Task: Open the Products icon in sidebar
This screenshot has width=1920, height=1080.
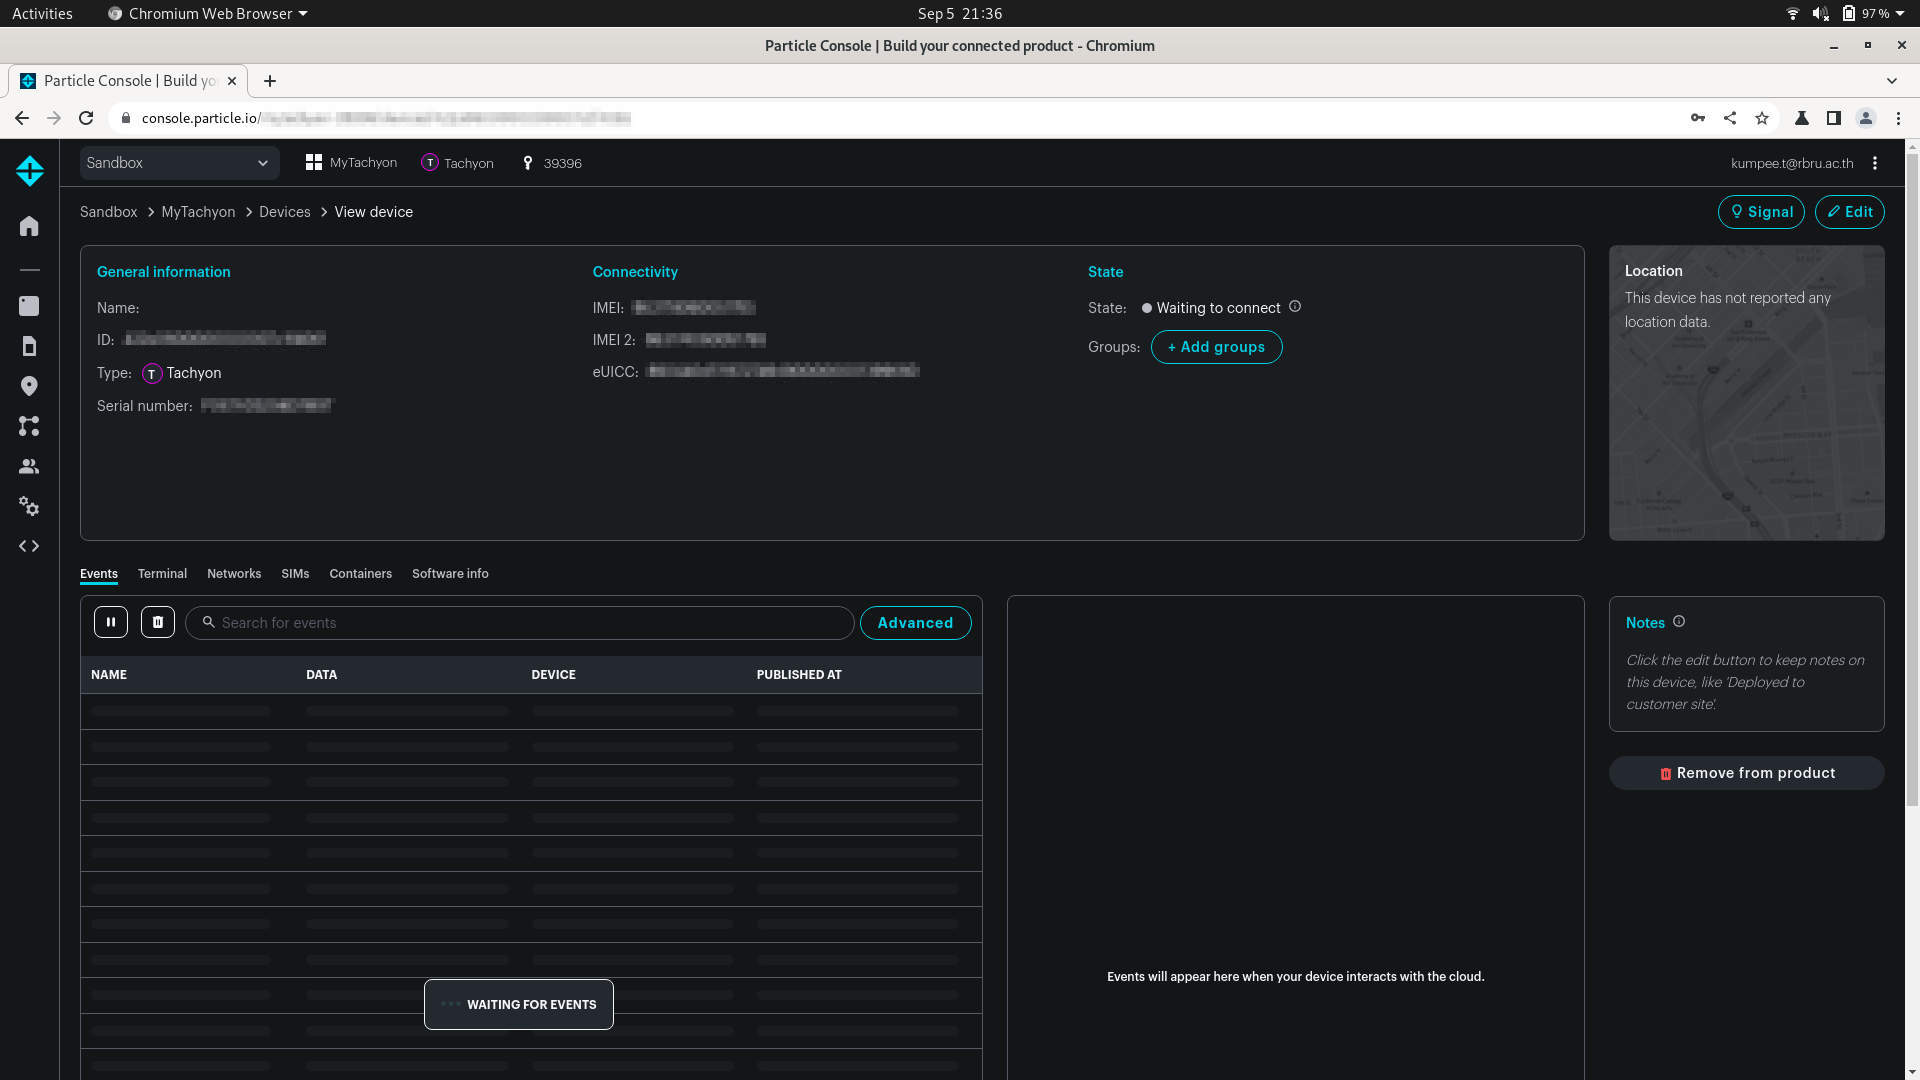Action: coord(29,306)
